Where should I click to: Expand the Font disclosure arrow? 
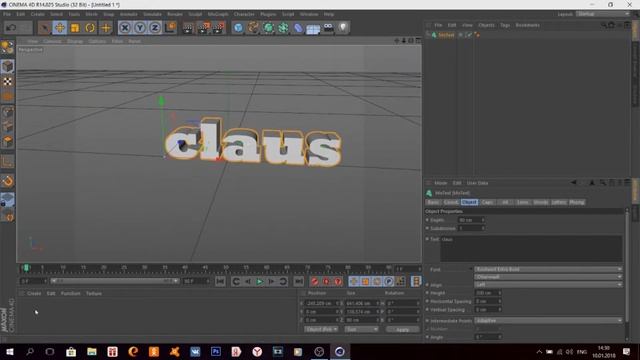point(470,269)
